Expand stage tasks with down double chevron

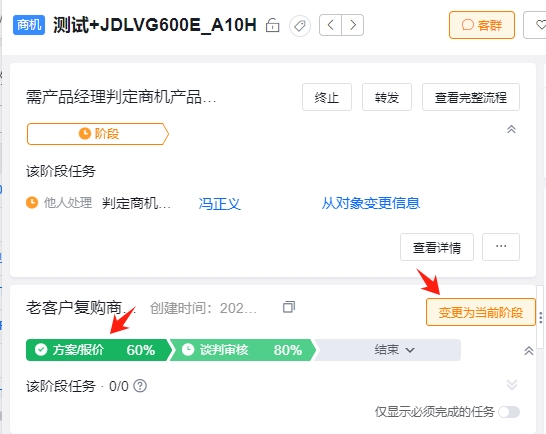(512, 385)
